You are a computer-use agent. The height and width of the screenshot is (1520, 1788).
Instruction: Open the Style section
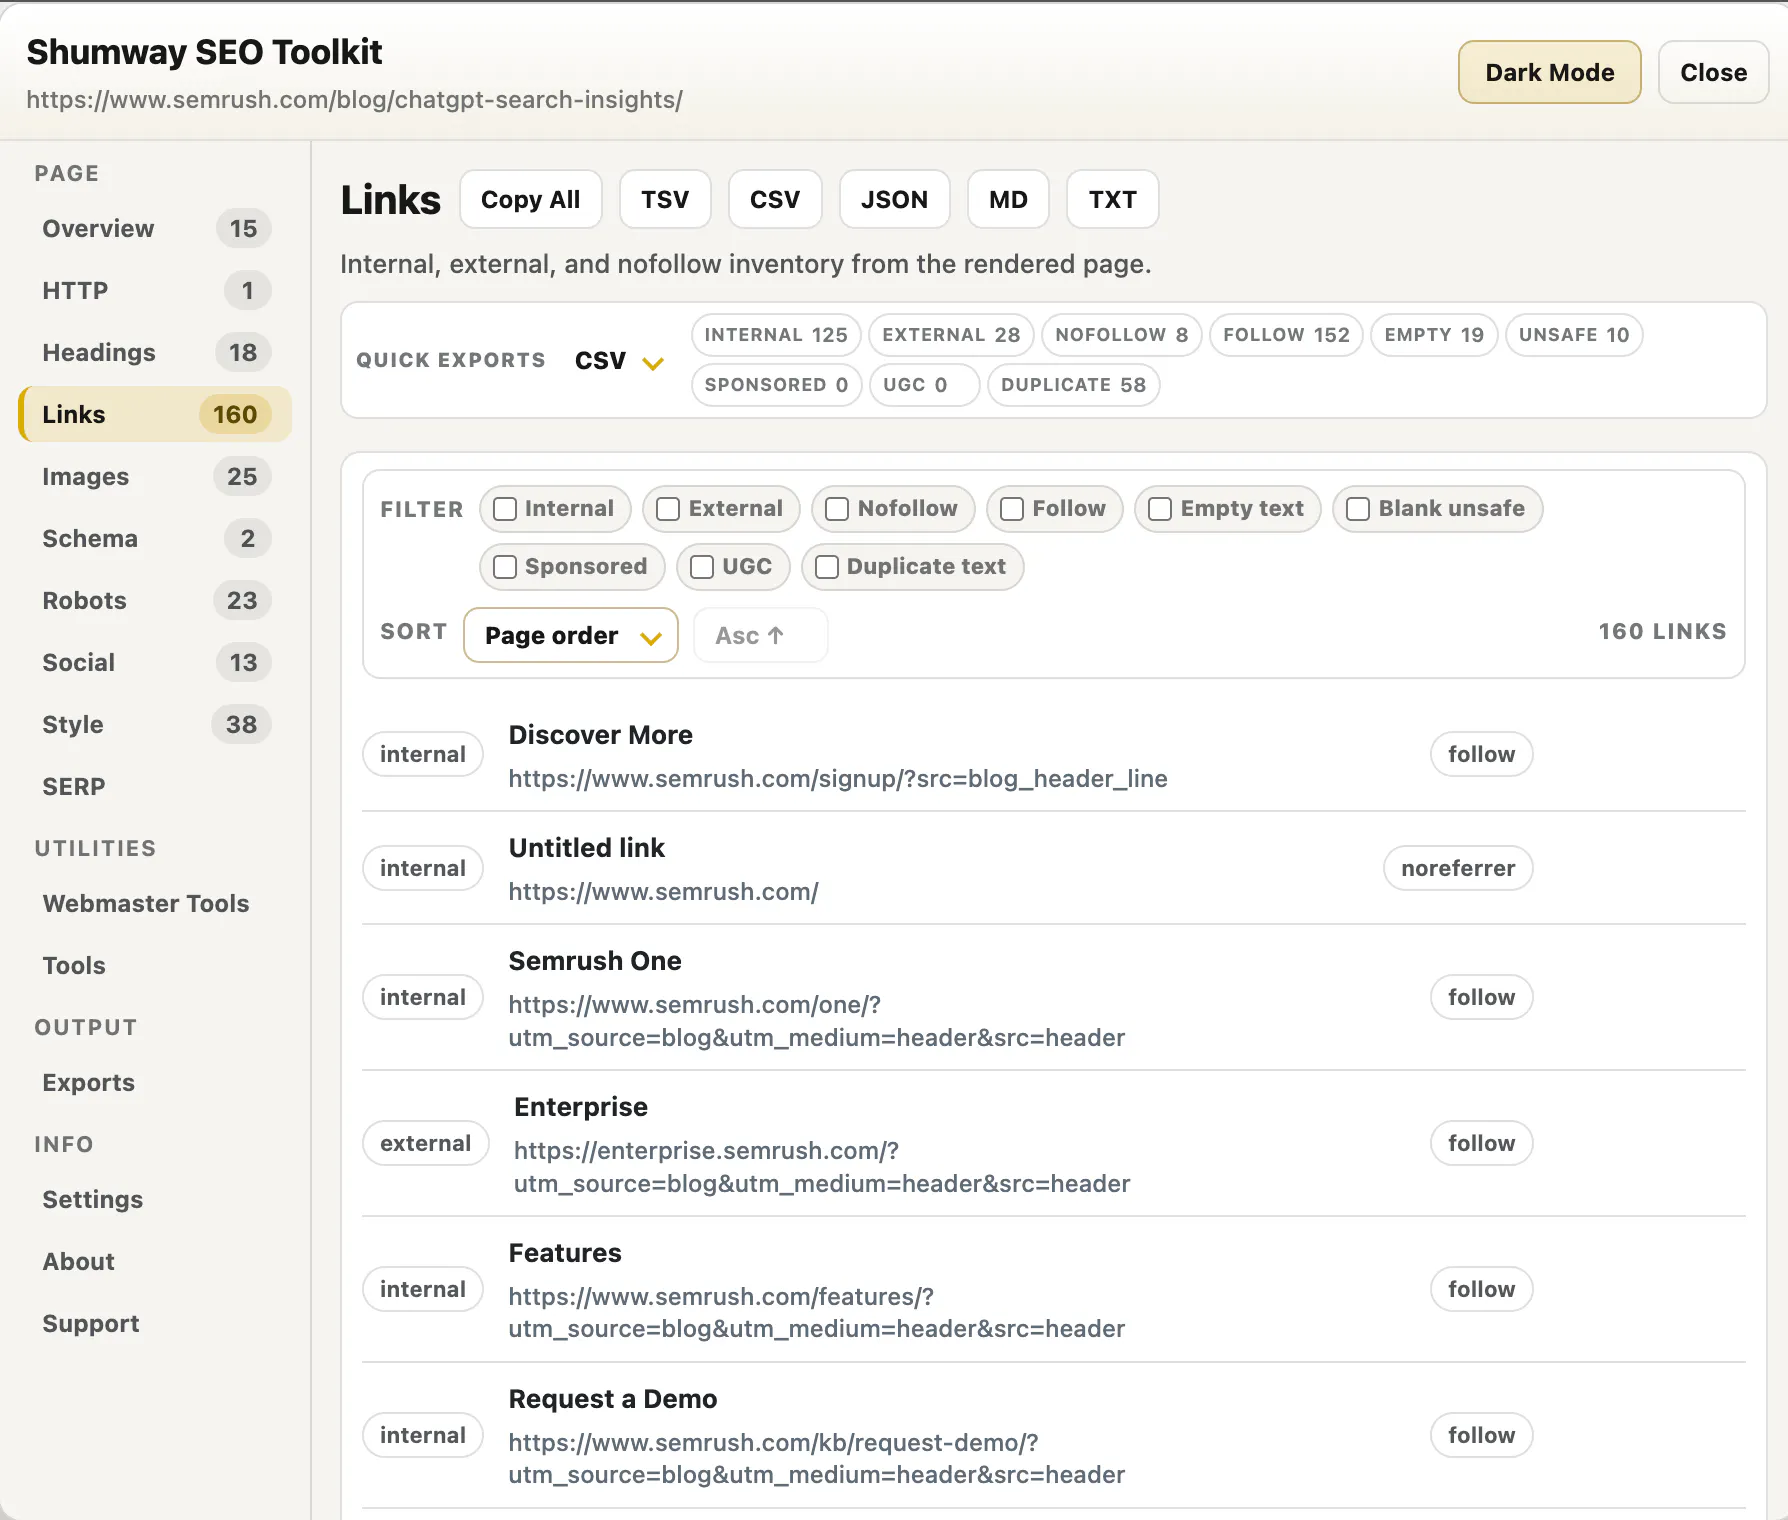[155, 725]
